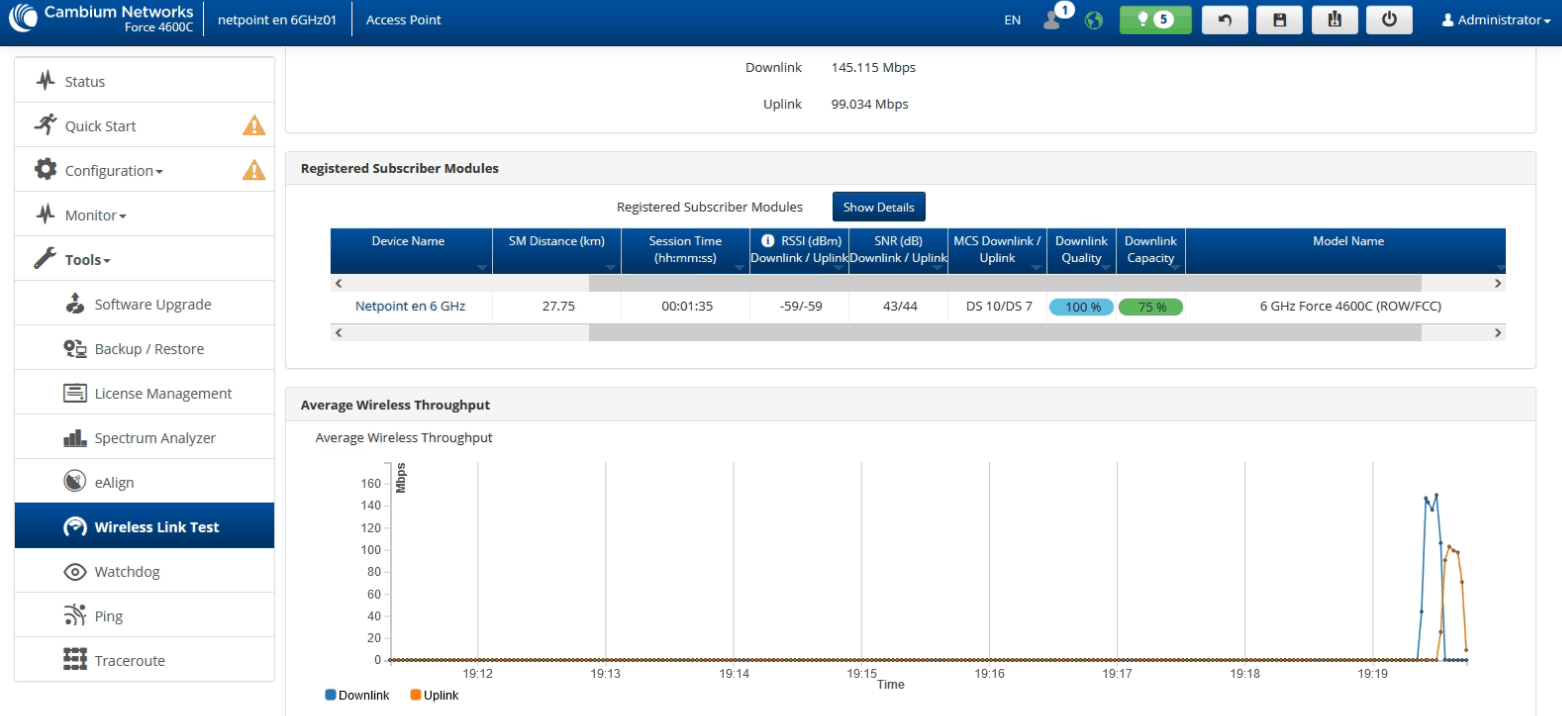This screenshot has width=1562, height=716.
Task: Open the Spectrum Analyzer tool
Action: (155, 438)
